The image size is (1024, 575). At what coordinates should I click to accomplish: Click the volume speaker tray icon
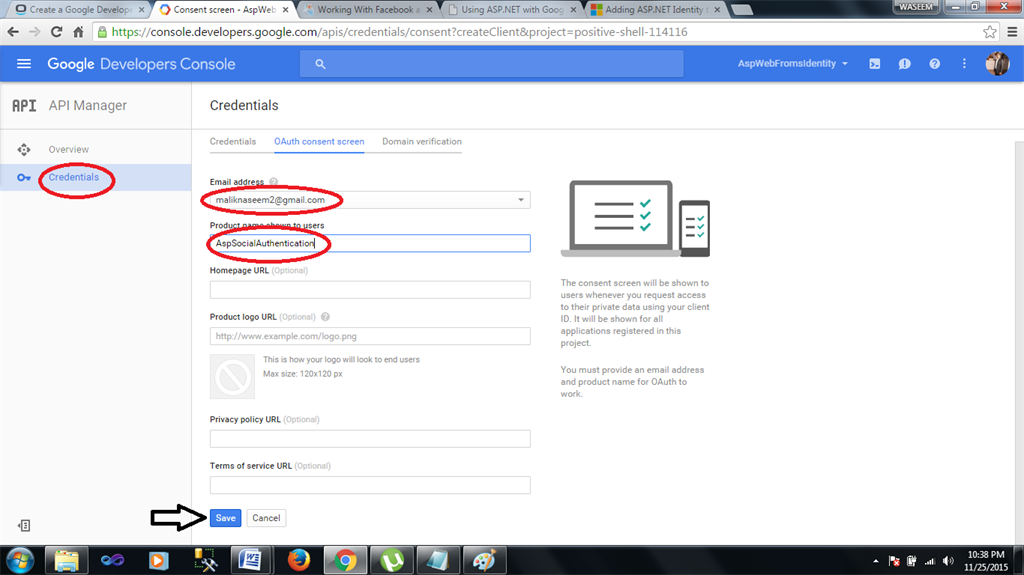(948, 561)
